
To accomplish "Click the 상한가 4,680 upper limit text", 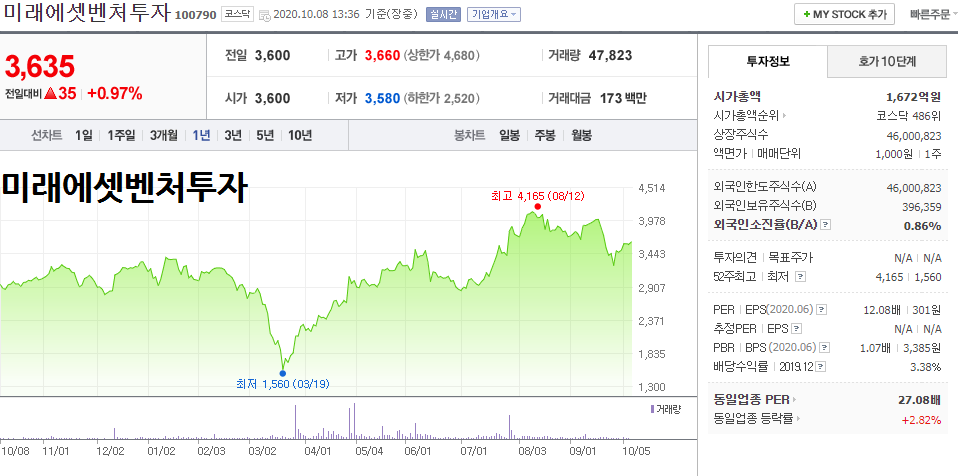I will point(442,56).
